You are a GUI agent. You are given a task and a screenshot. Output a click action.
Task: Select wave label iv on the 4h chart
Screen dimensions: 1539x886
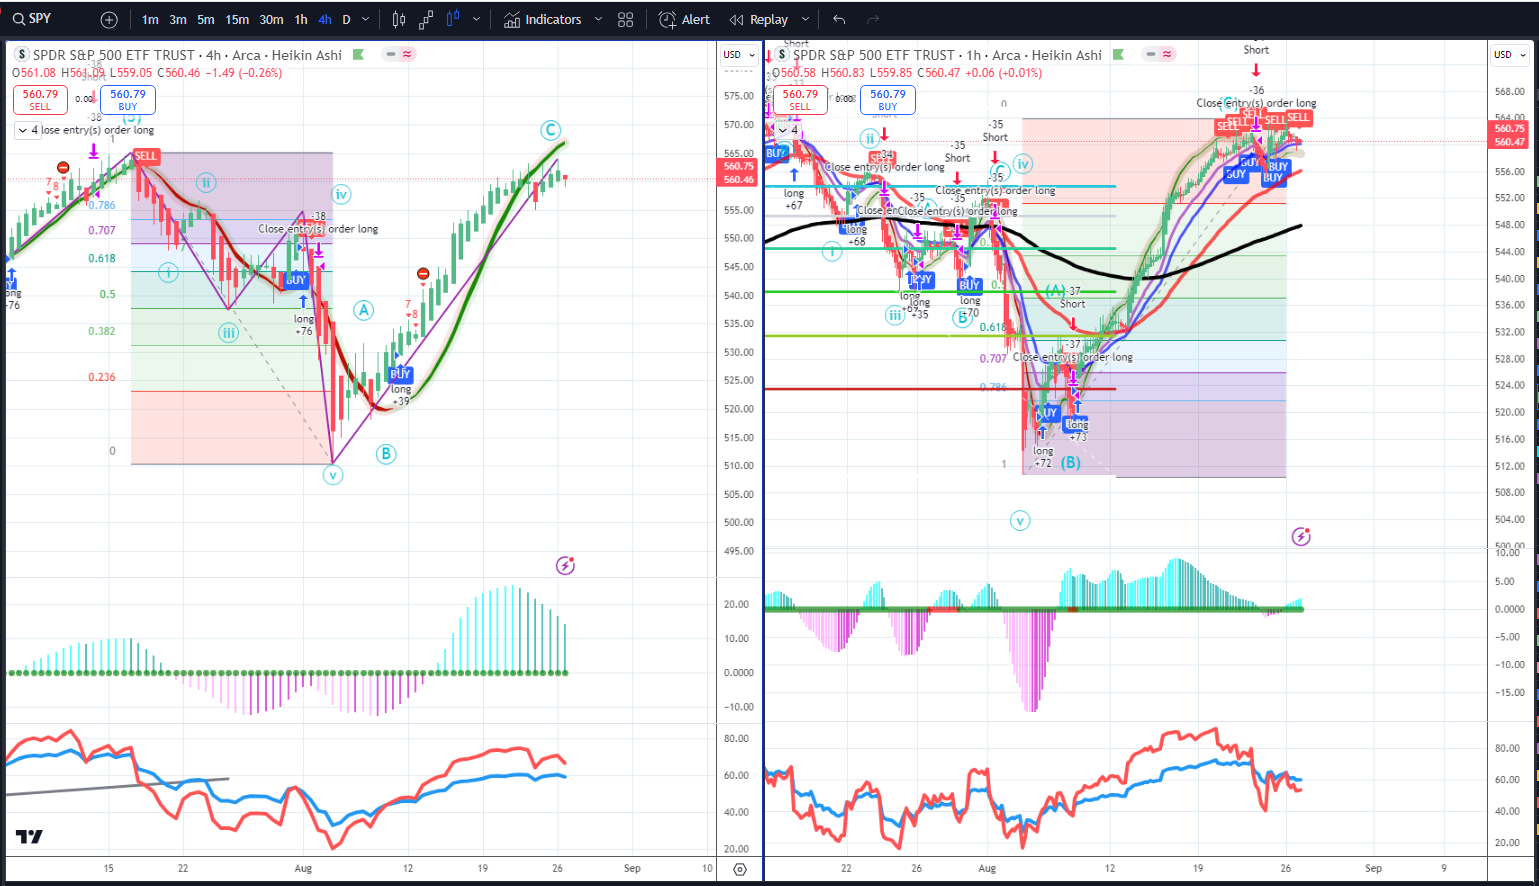coord(342,195)
